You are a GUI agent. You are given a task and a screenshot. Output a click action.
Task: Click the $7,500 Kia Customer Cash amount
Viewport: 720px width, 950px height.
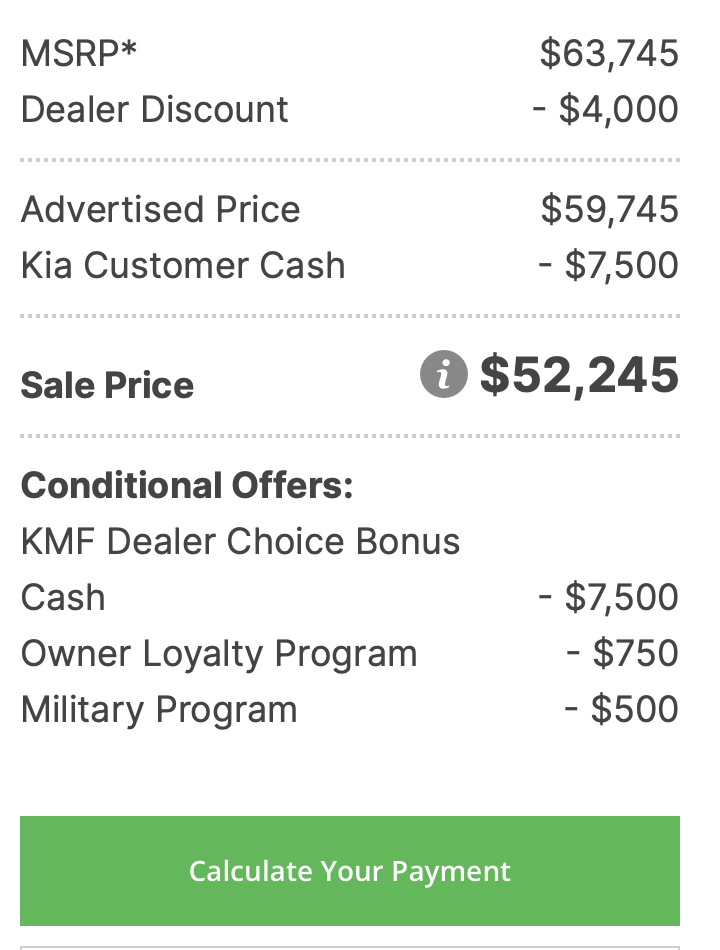point(608,266)
